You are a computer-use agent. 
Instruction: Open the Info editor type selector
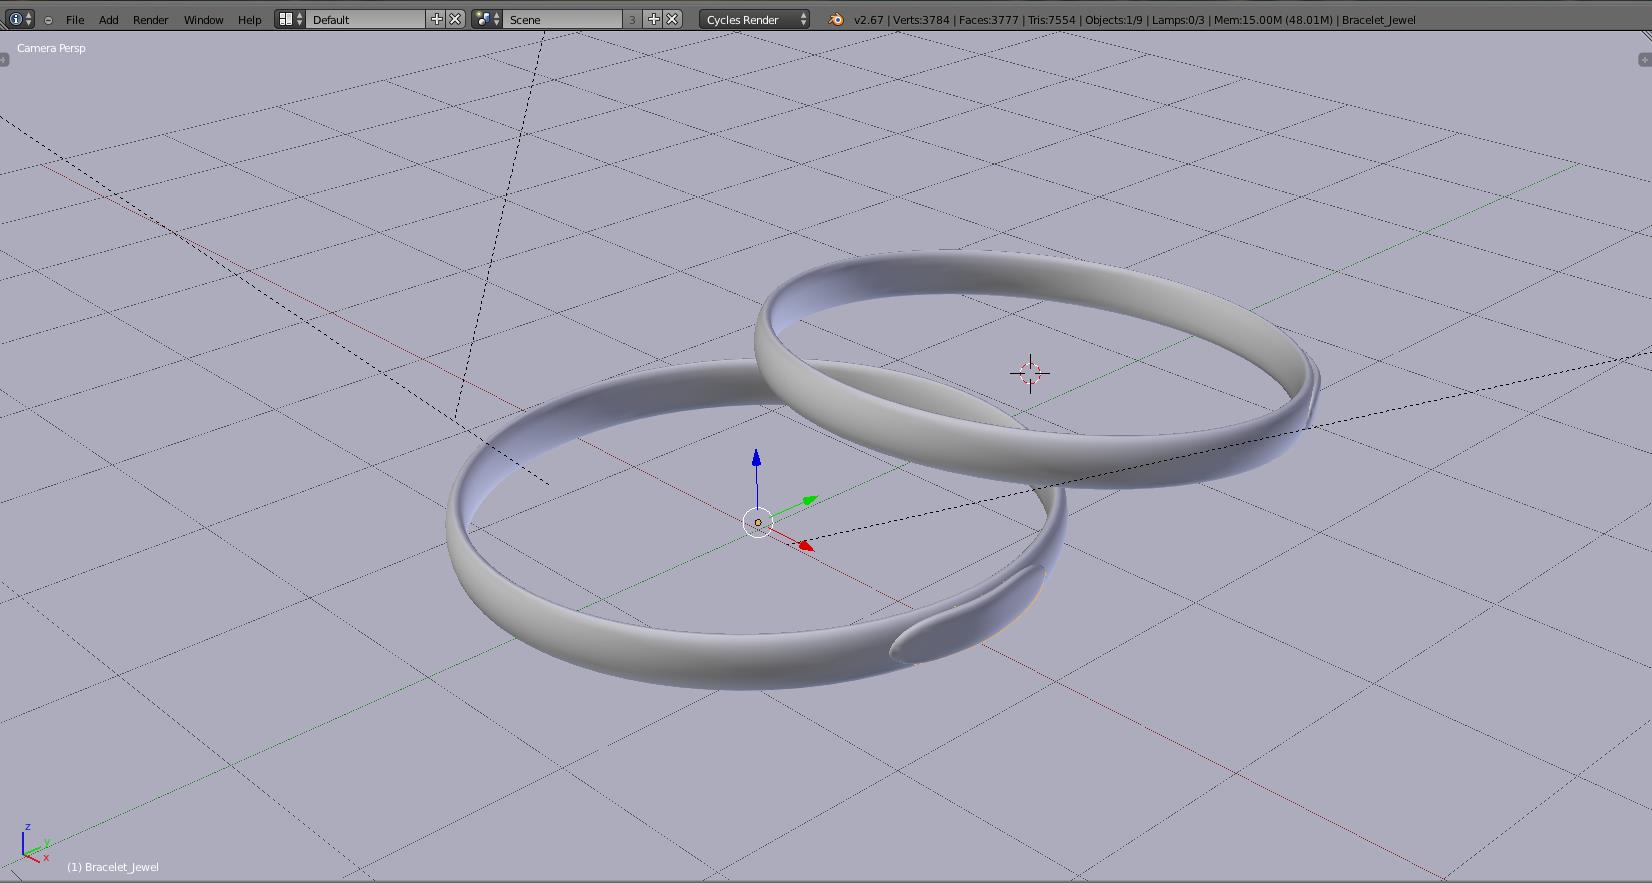pos(20,19)
